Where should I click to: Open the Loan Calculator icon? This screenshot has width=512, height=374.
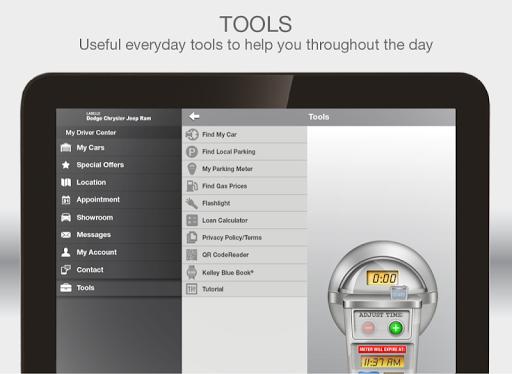coord(192,220)
